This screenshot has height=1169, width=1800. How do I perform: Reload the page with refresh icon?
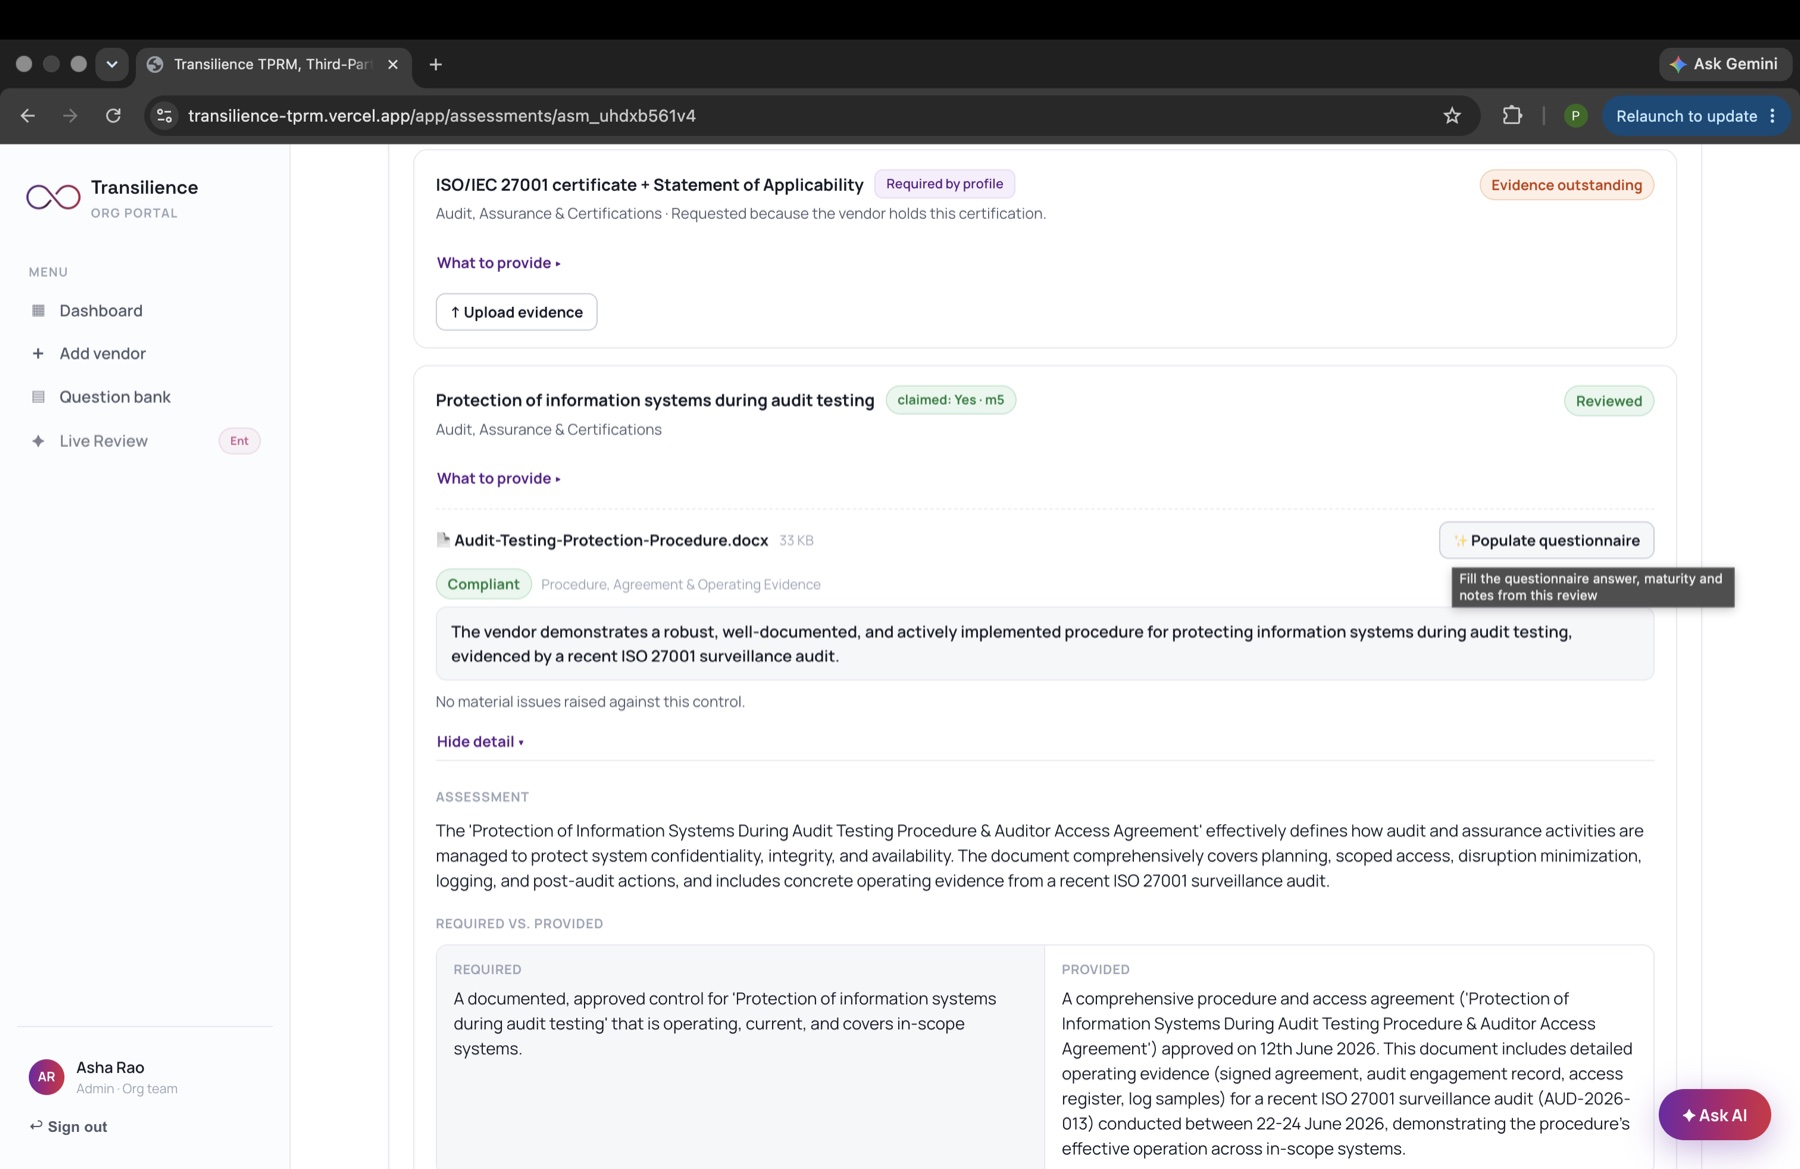tap(113, 116)
